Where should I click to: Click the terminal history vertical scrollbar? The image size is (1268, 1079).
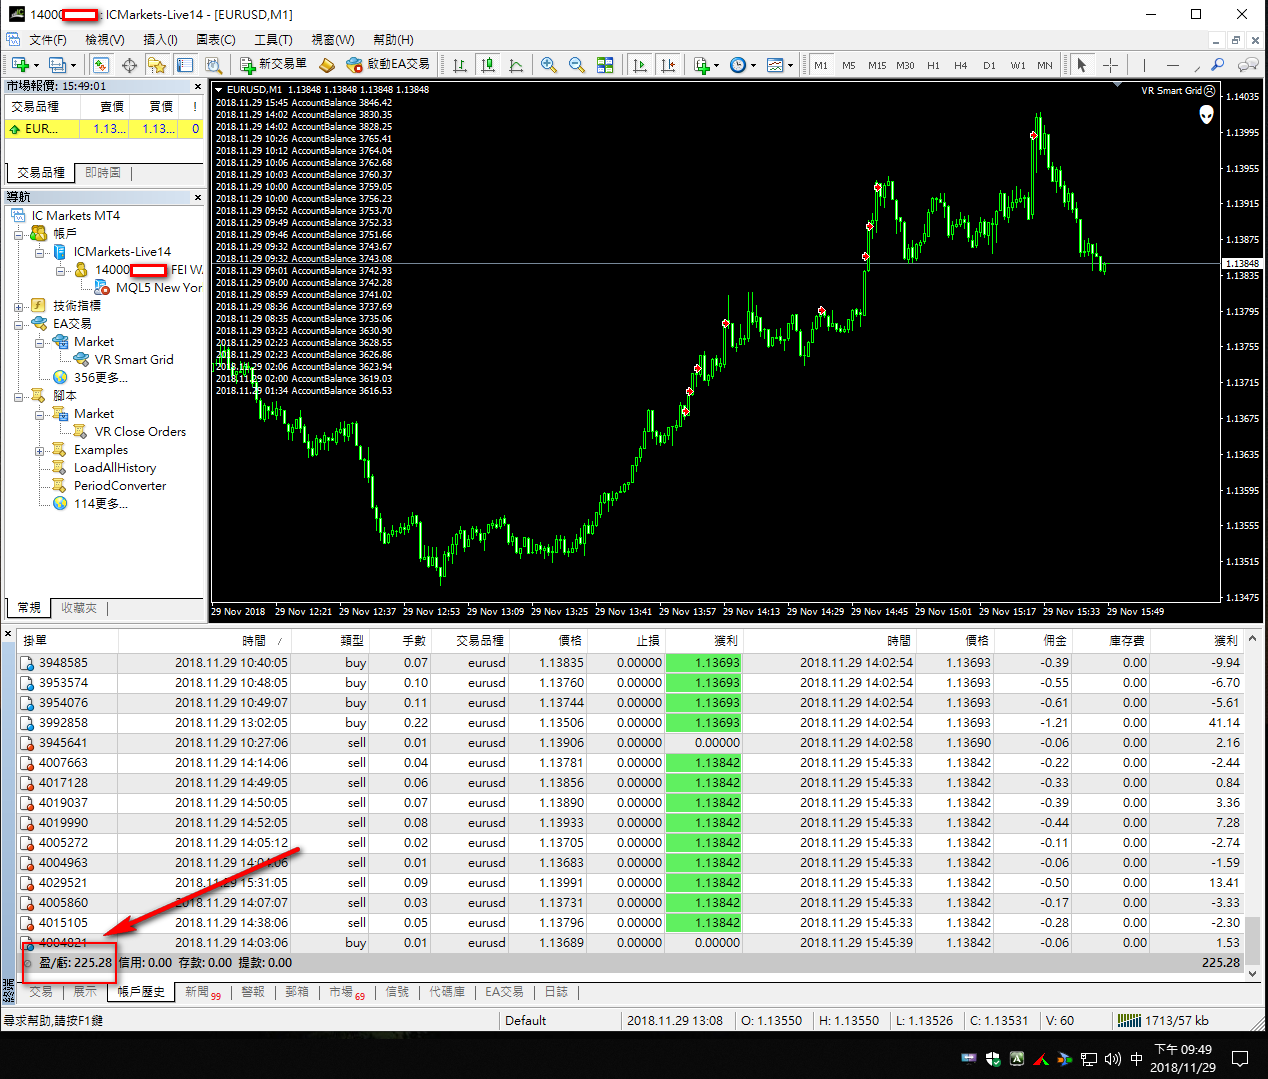tap(1252, 807)
